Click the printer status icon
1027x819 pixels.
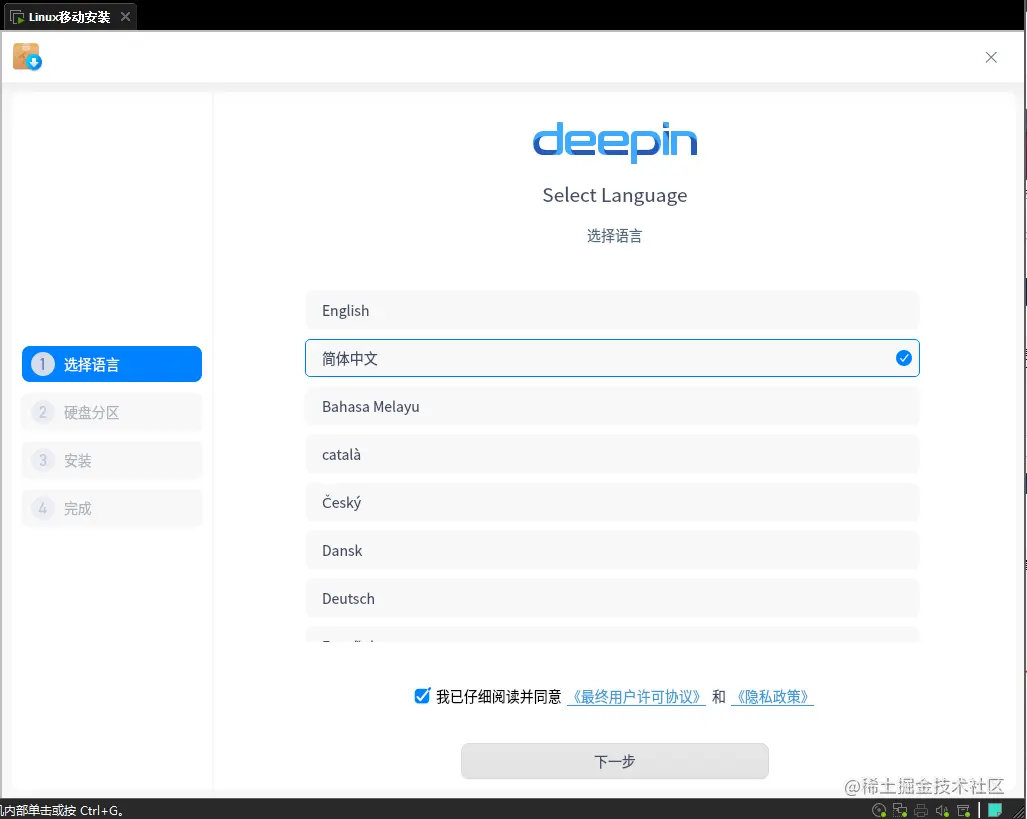[921, 810]
